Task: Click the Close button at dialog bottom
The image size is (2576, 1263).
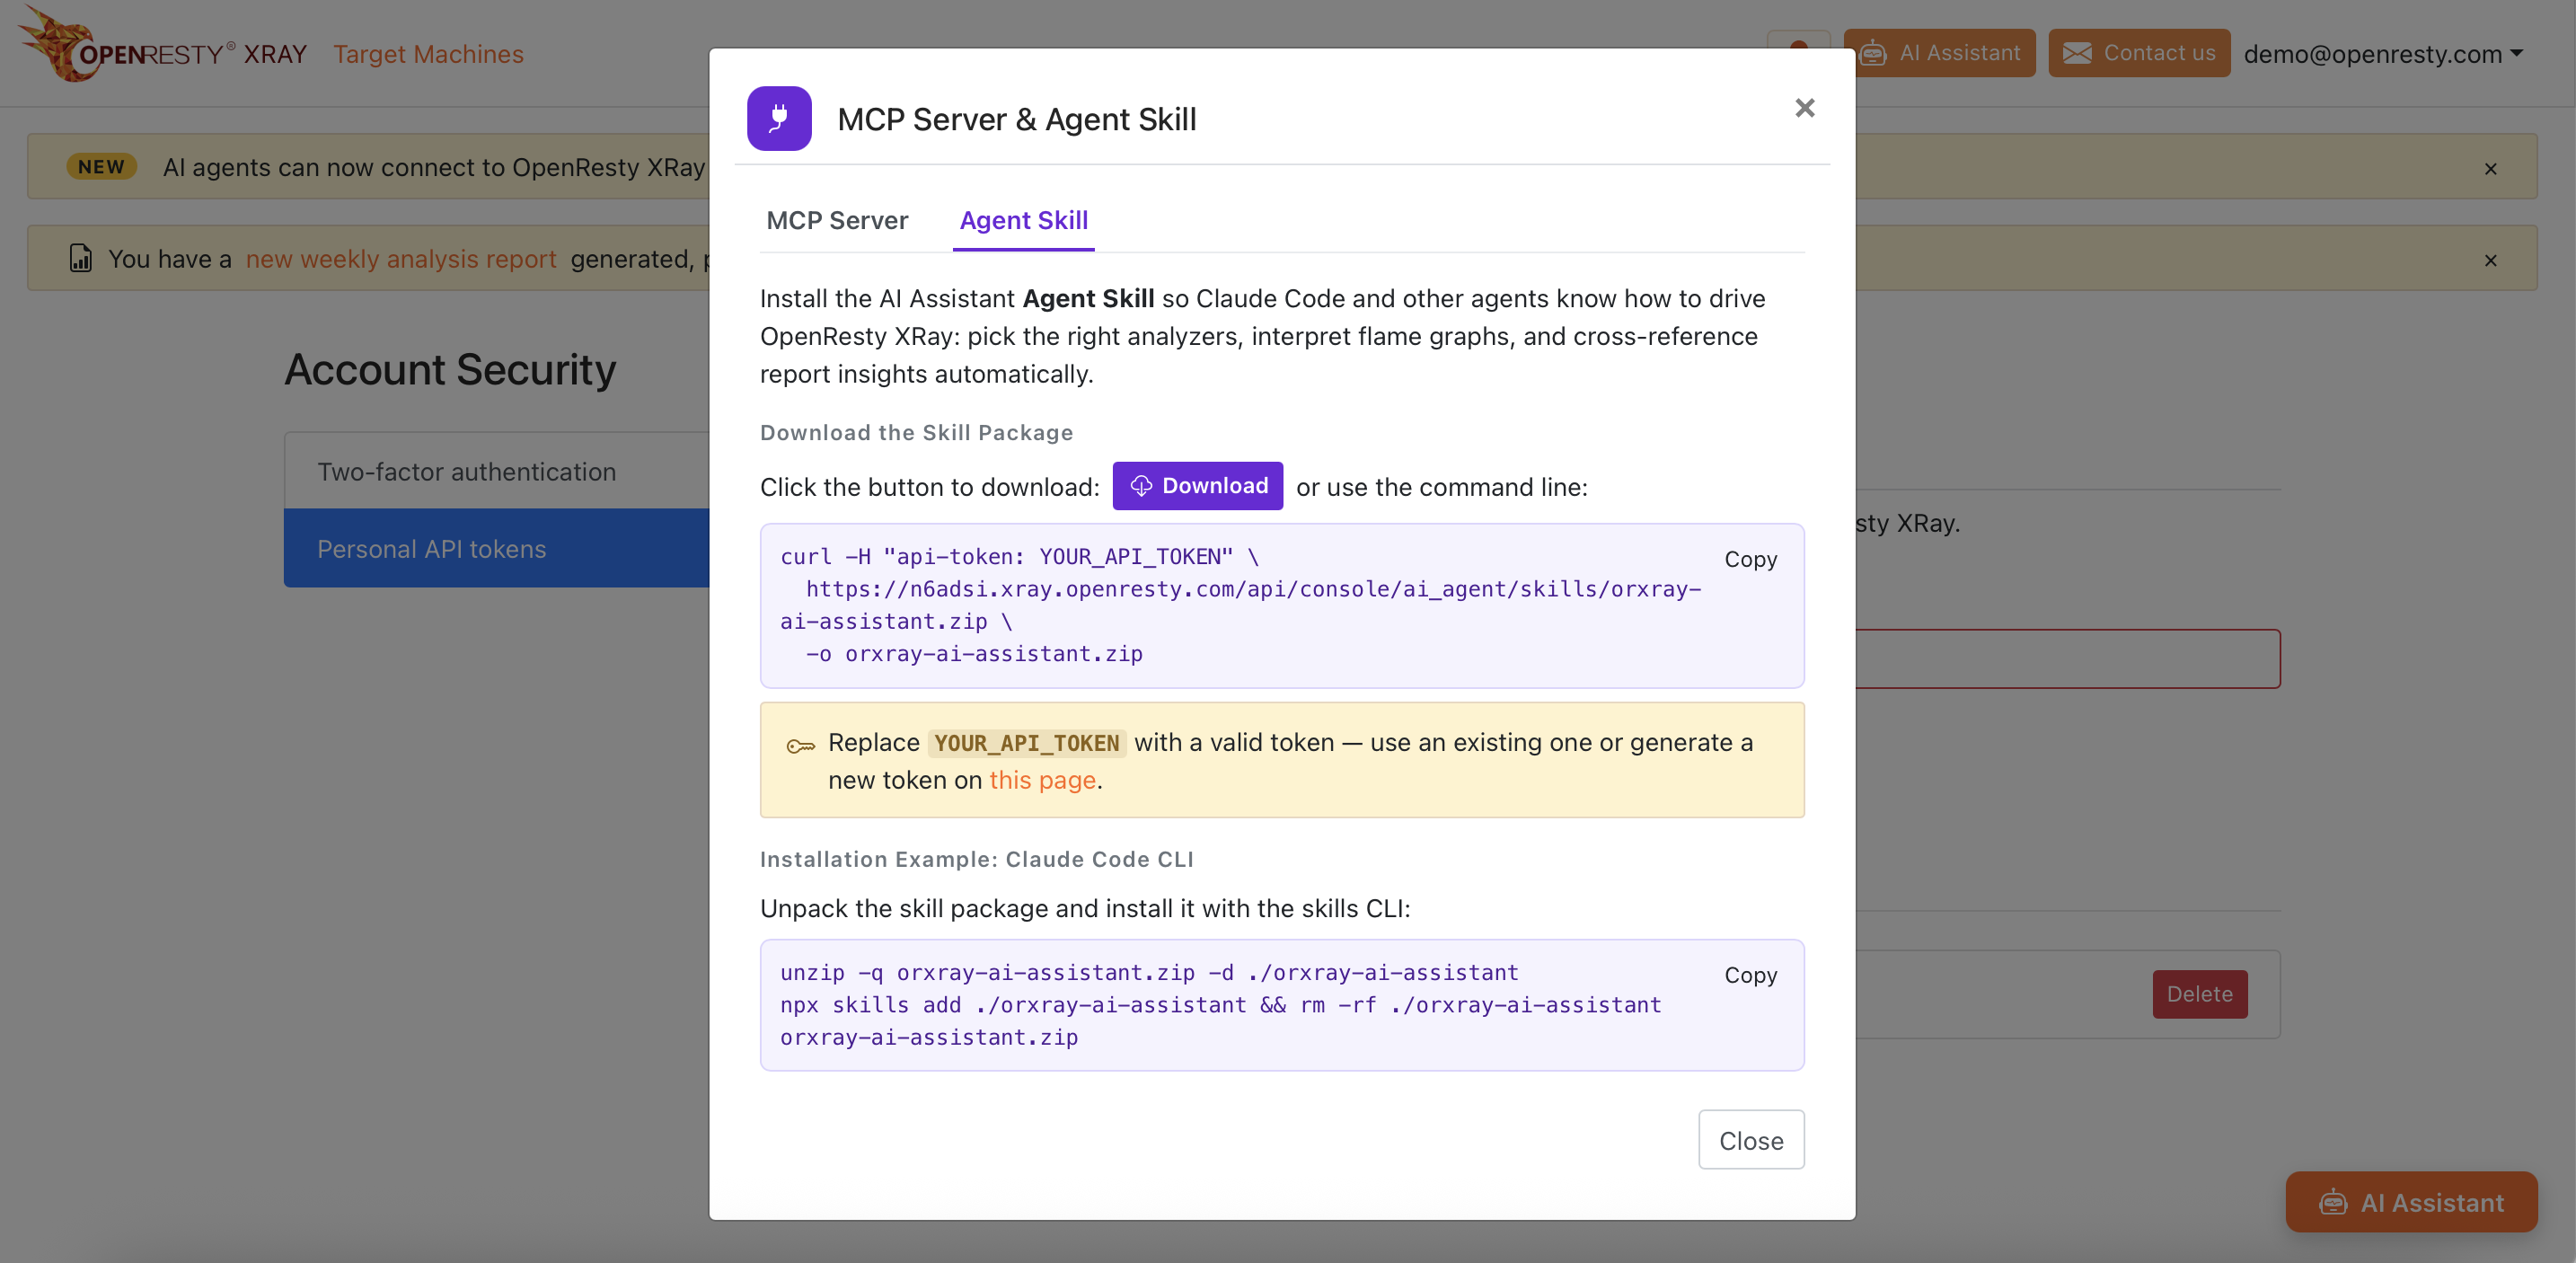Action: coord(1751,1140)
